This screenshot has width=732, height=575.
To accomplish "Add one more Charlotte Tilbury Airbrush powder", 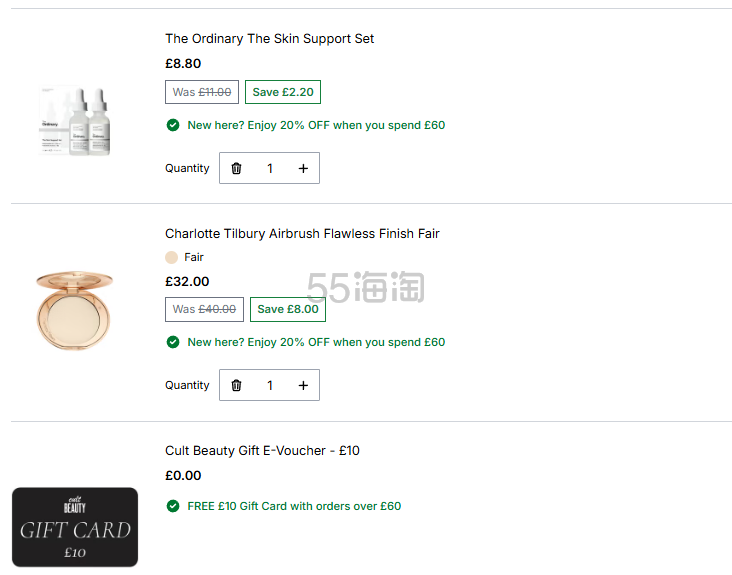I will click(x=303, y=385).
